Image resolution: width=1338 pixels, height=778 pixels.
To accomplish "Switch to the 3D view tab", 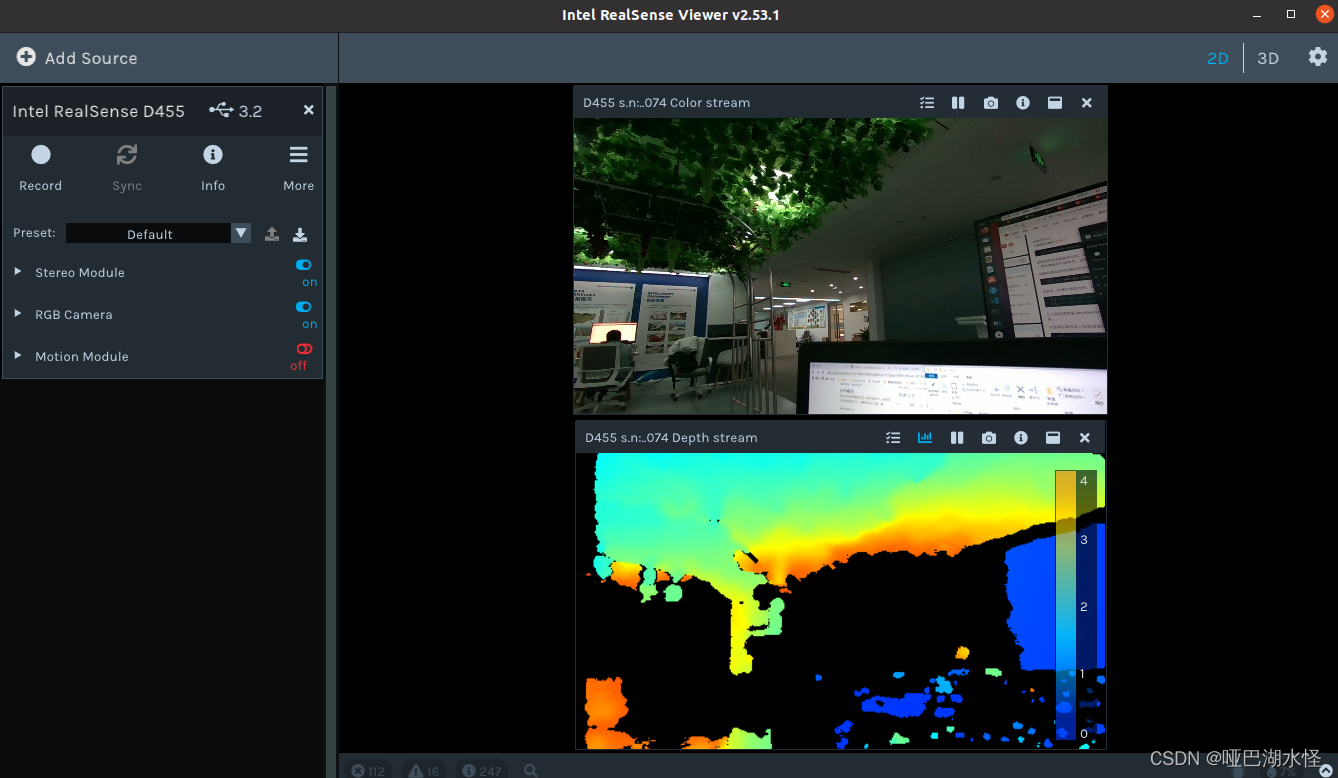I will (x=1267, y=58).
